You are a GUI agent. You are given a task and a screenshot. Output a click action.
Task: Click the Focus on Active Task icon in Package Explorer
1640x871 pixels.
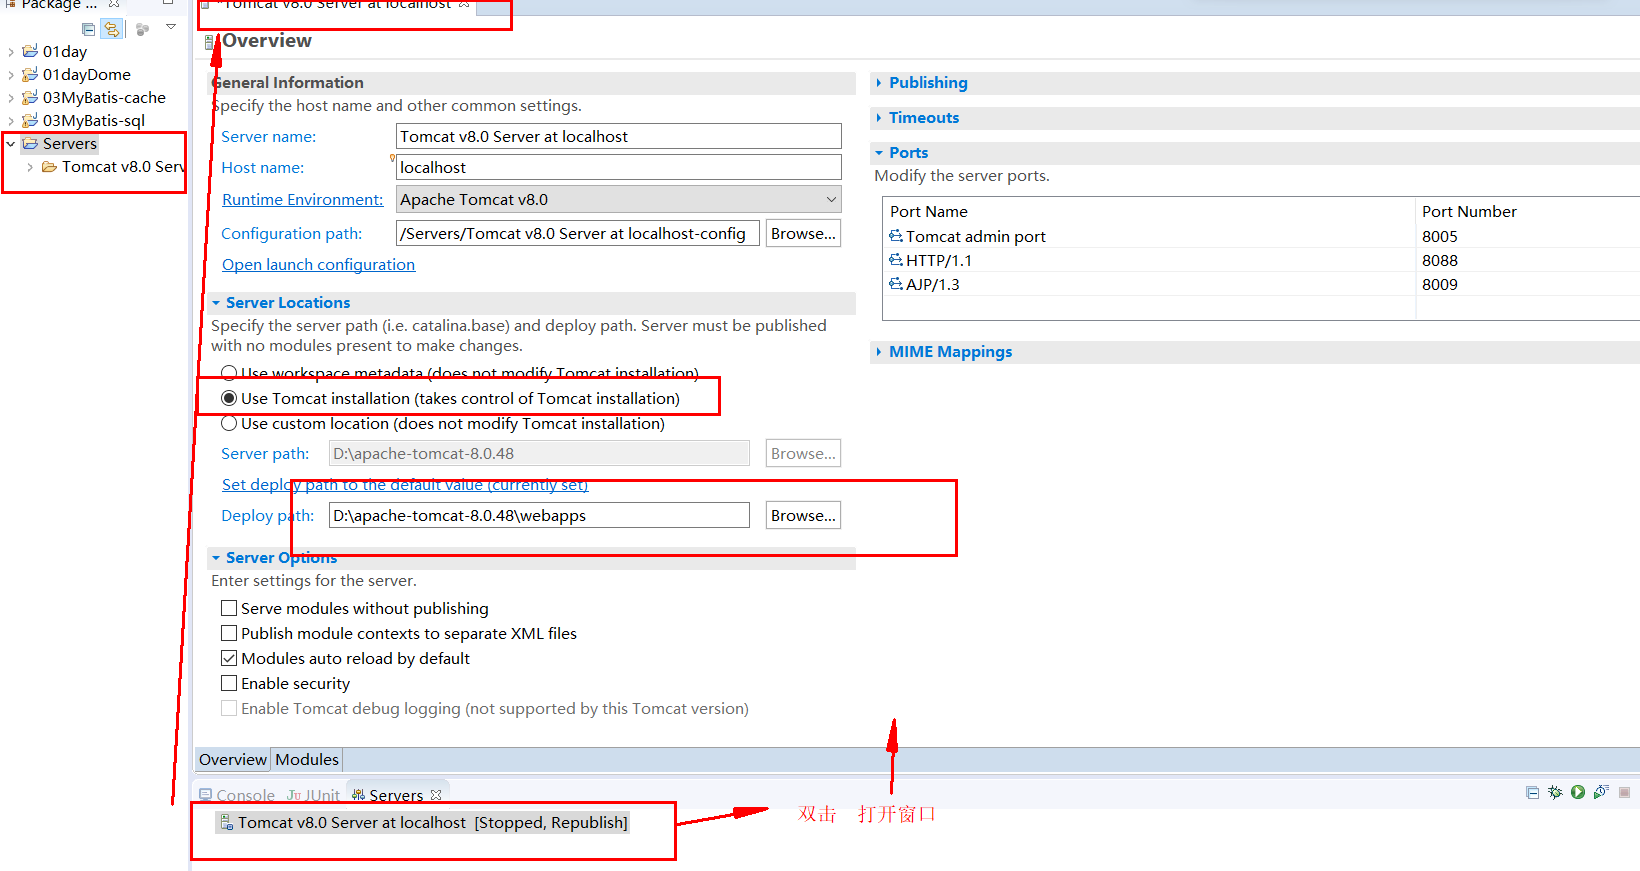coord(142,29)
